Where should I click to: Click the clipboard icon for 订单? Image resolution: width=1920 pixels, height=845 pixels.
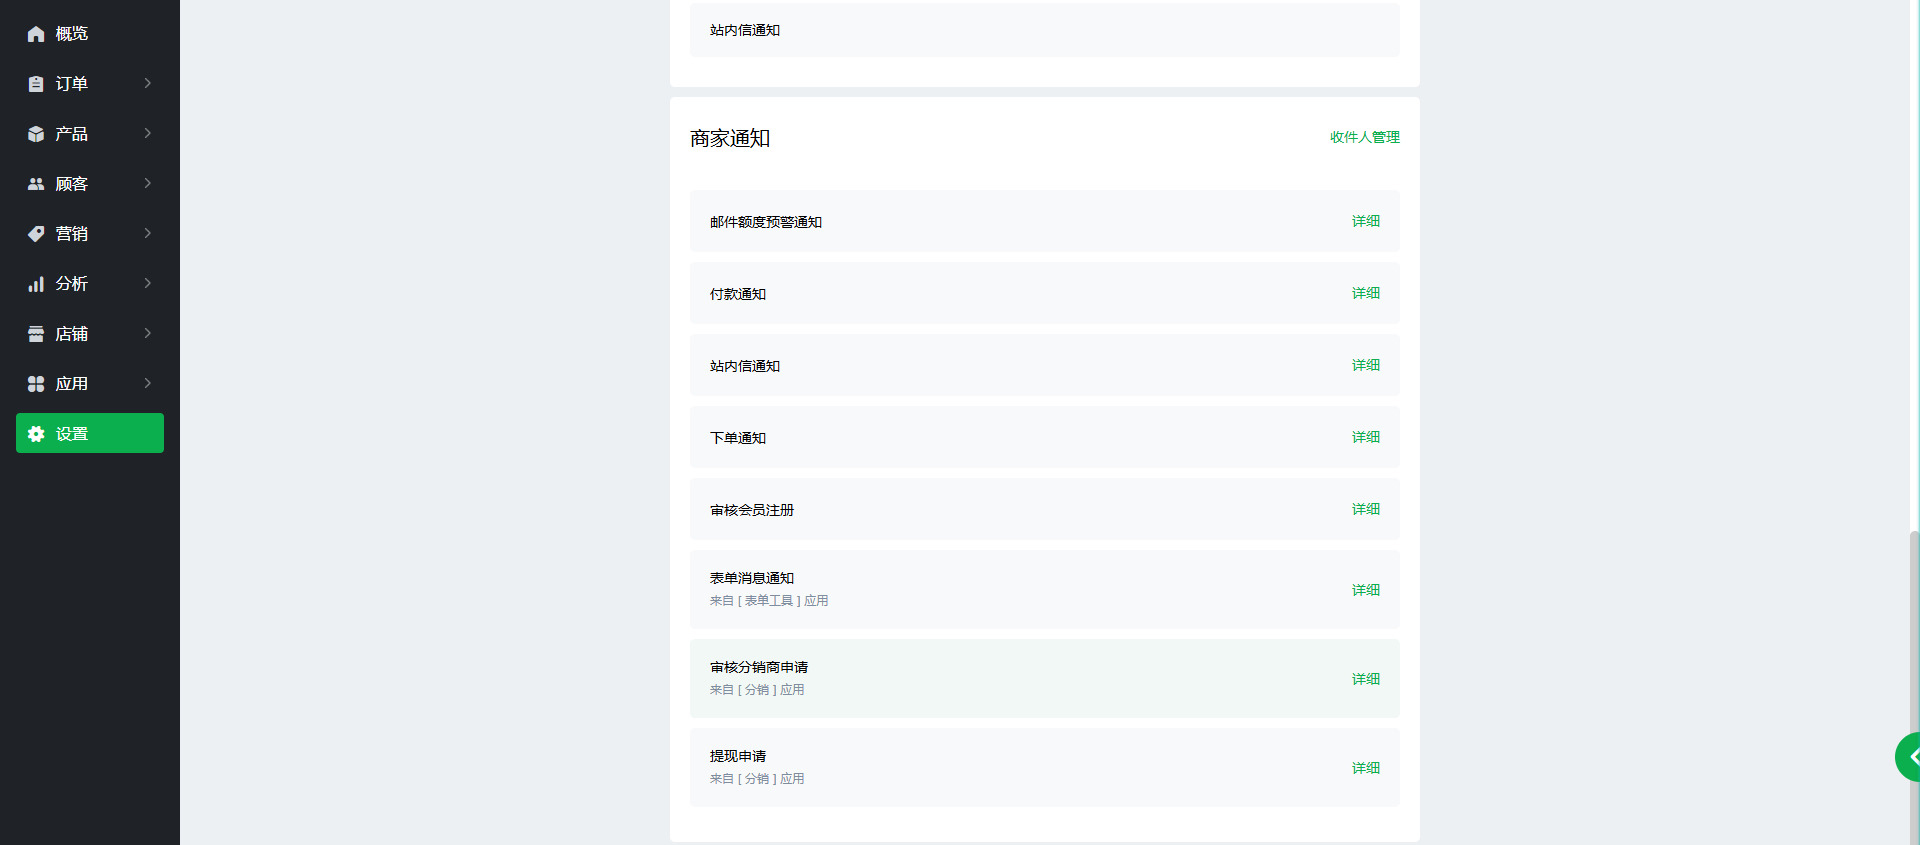click(x=36, y=84)
